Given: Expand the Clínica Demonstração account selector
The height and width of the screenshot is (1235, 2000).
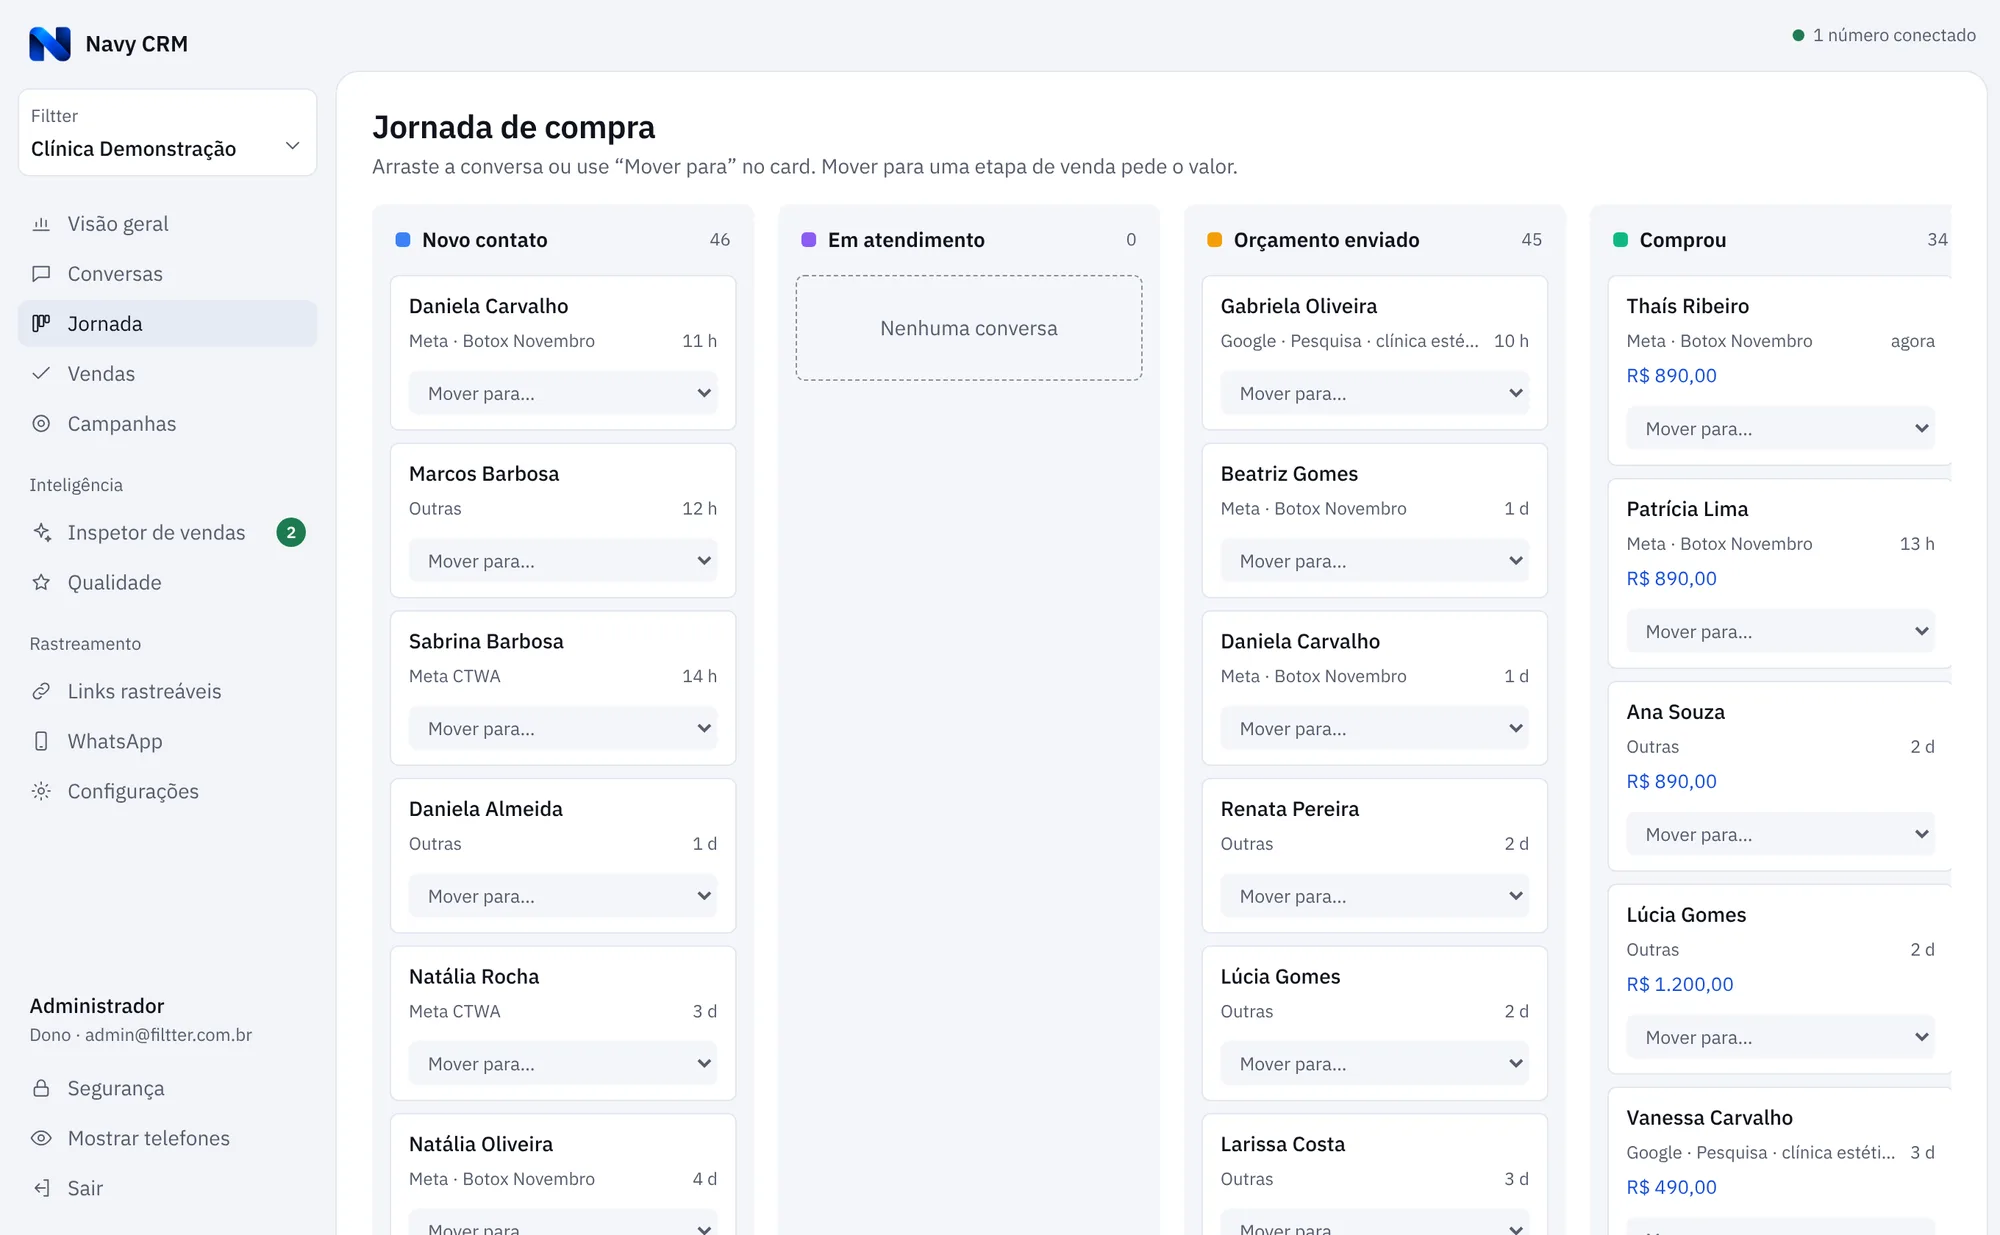Looking at the screenshot, I should point(168,133).
